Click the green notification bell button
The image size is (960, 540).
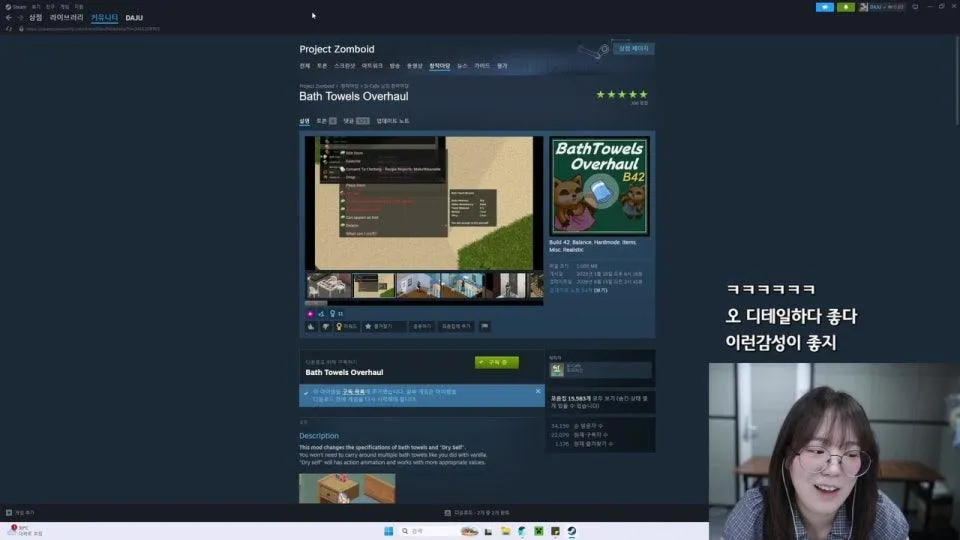coord(846,7)
